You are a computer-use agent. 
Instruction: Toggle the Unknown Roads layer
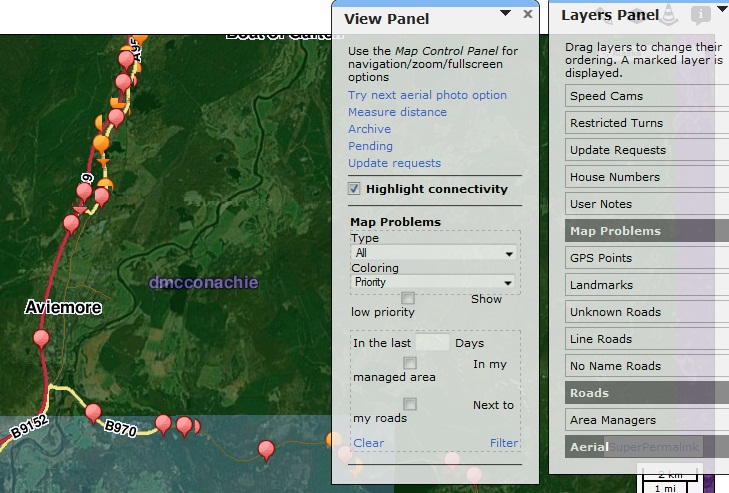coord(647,312)
